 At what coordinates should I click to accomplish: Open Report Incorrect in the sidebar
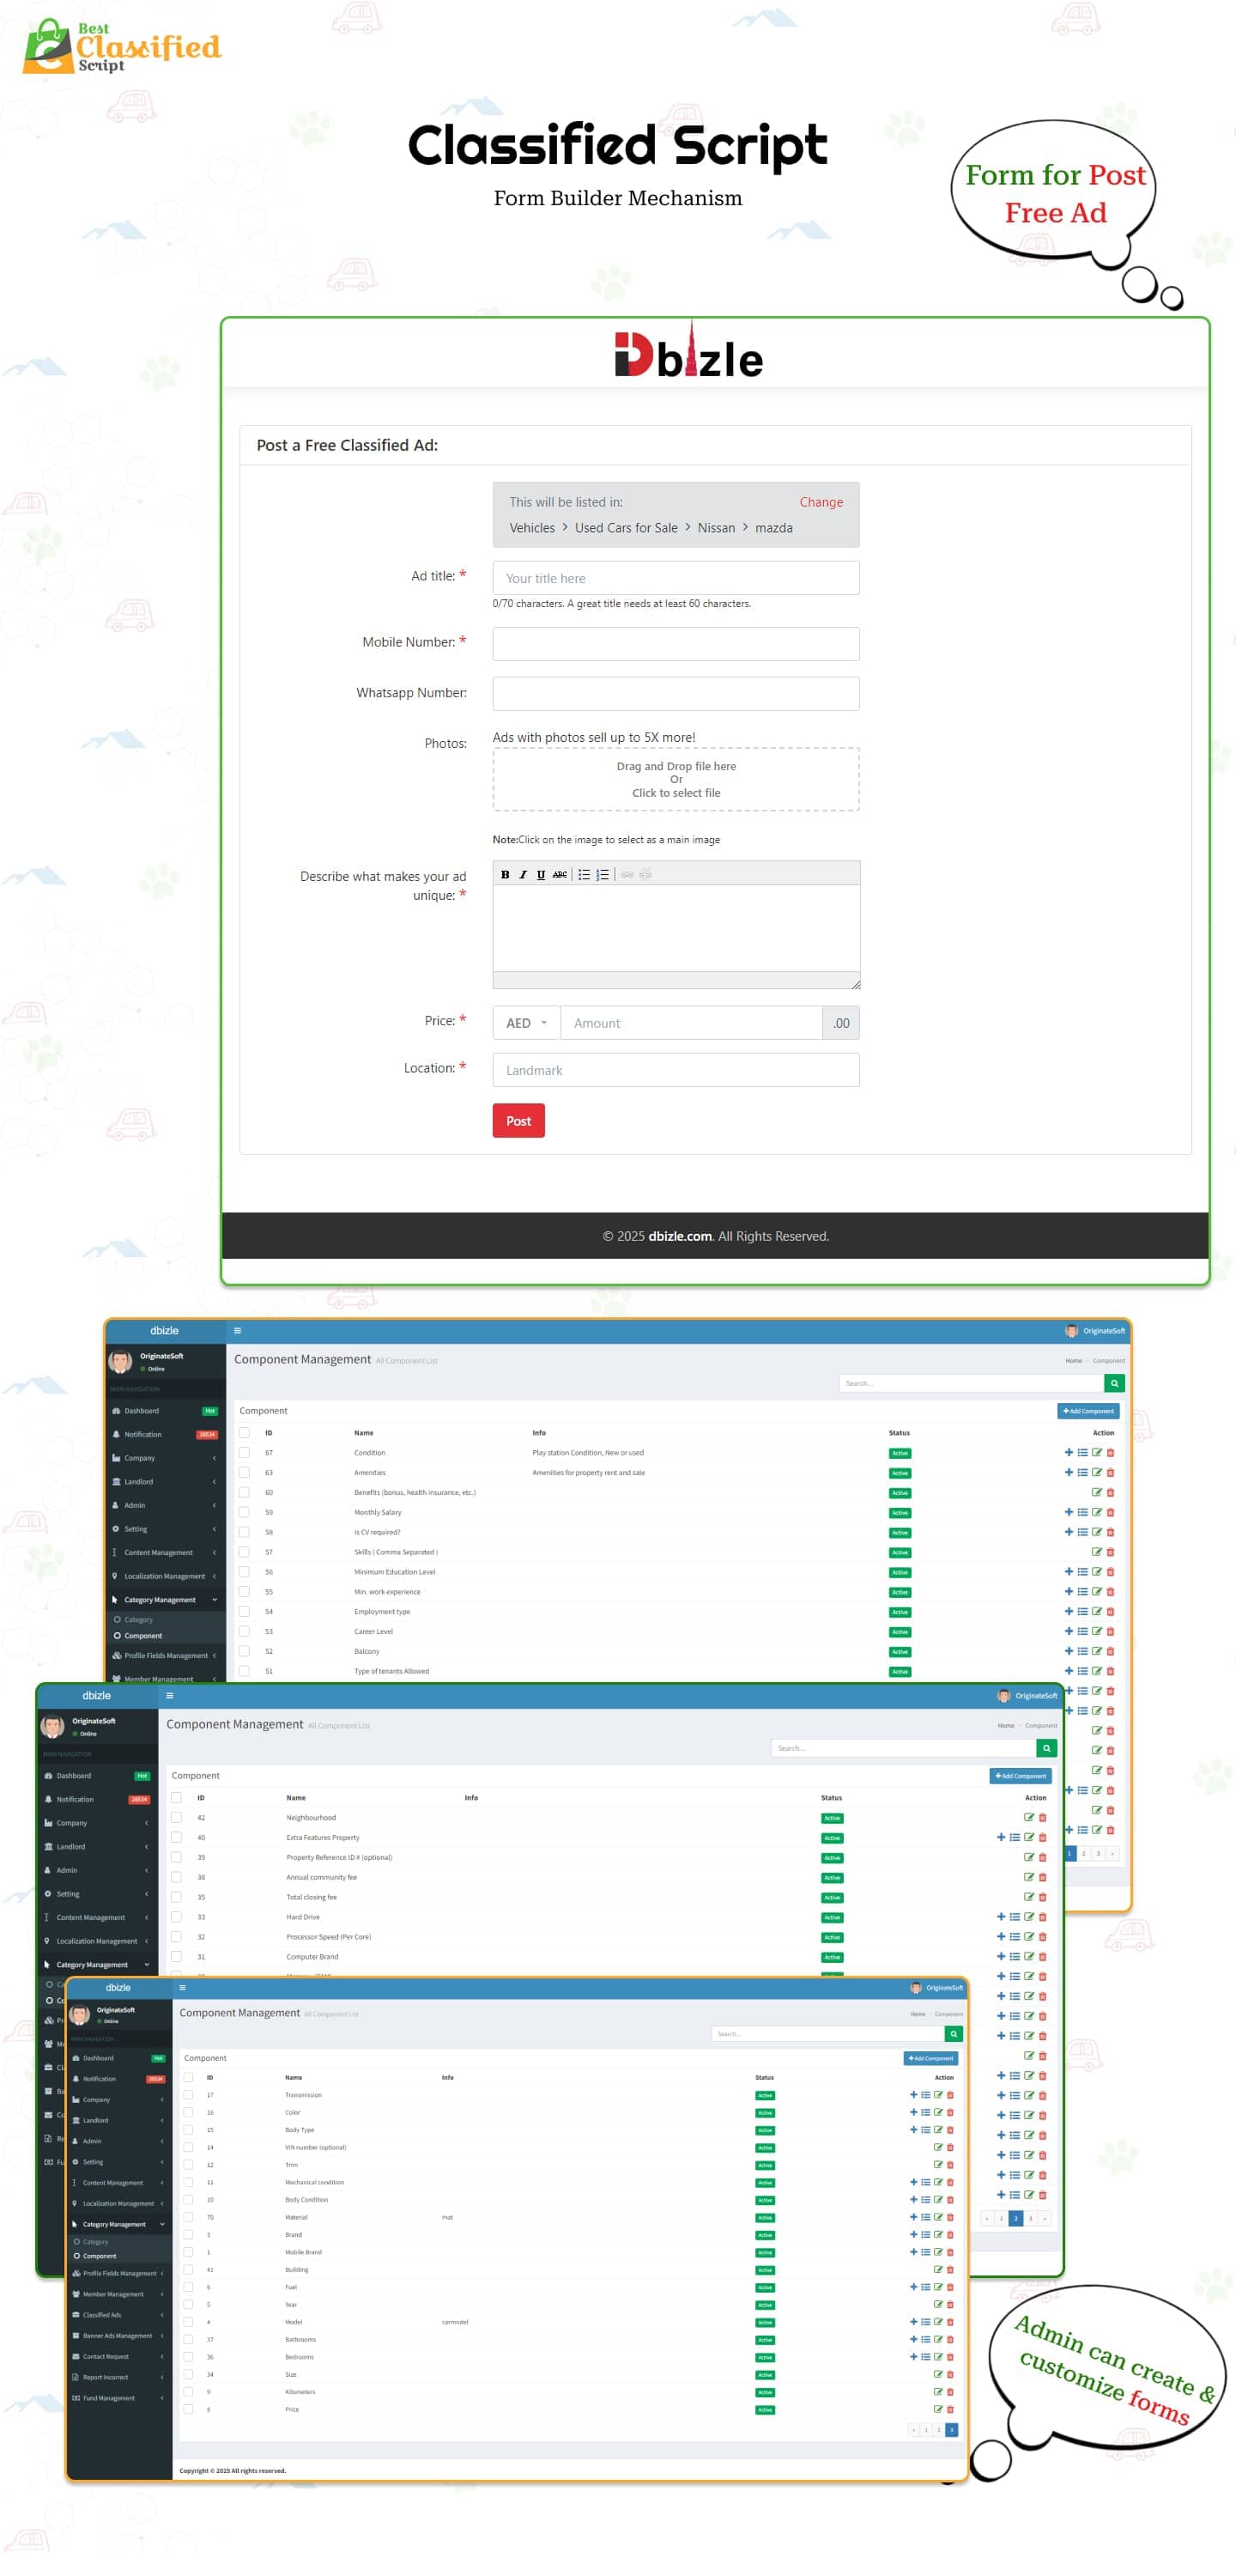(105, 2377)
